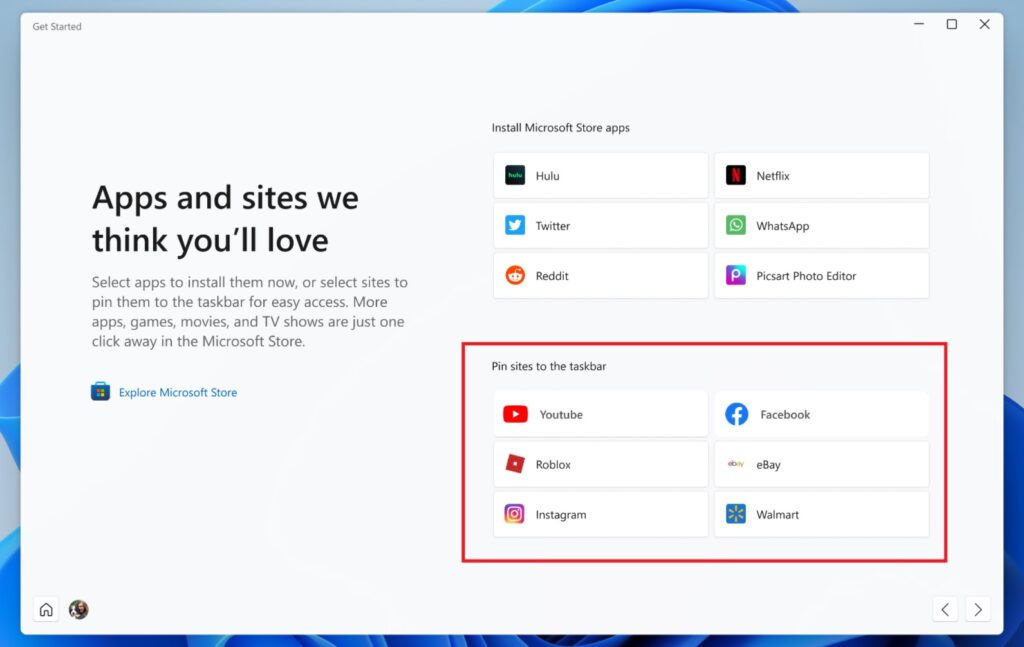Image resolution: width=1024 pixels, height=647 pixels.
Task: Click the Reddit alien icon
Action: click(x=515, y=276)
